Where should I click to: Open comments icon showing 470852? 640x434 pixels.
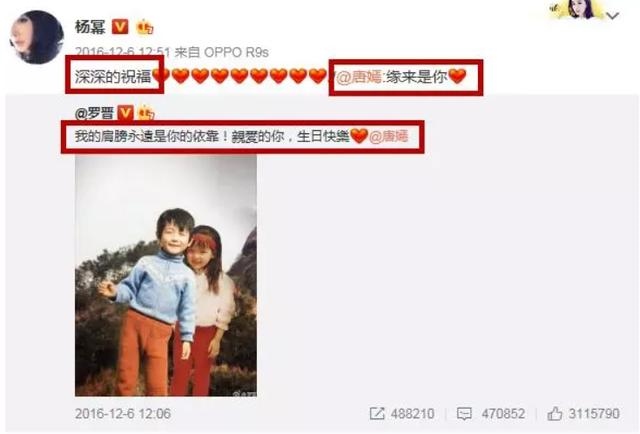click(x=464, y=414)
